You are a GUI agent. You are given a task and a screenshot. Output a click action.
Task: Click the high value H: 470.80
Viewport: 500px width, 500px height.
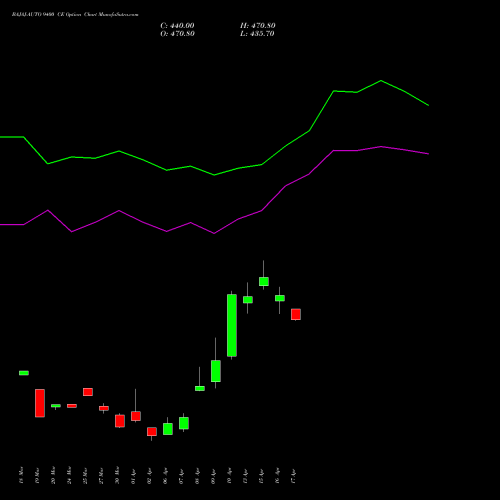(257, 26)
